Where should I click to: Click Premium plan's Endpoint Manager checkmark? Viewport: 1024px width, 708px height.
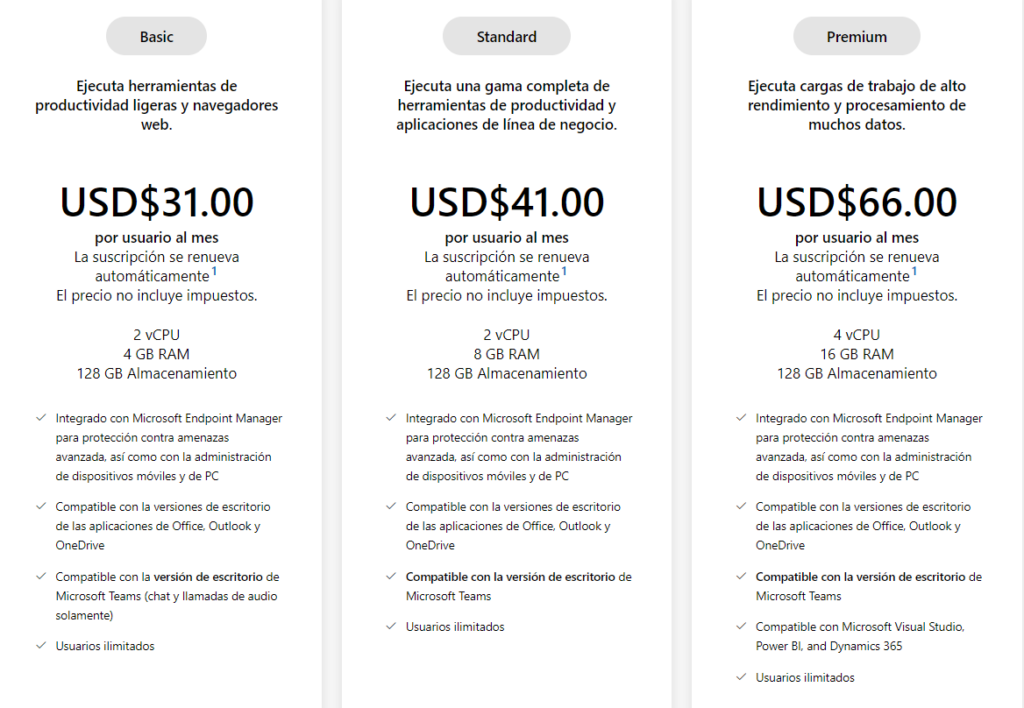pos(740,418)
